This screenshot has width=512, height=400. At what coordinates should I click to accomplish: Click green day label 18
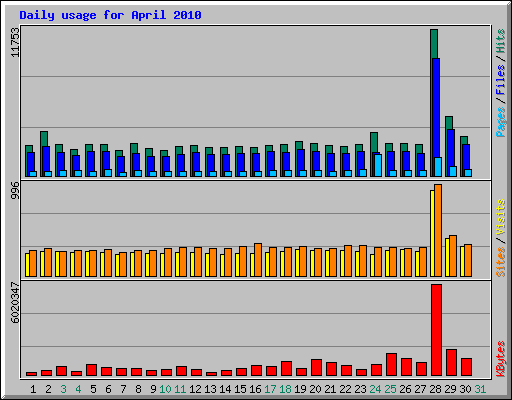point(285,389)
